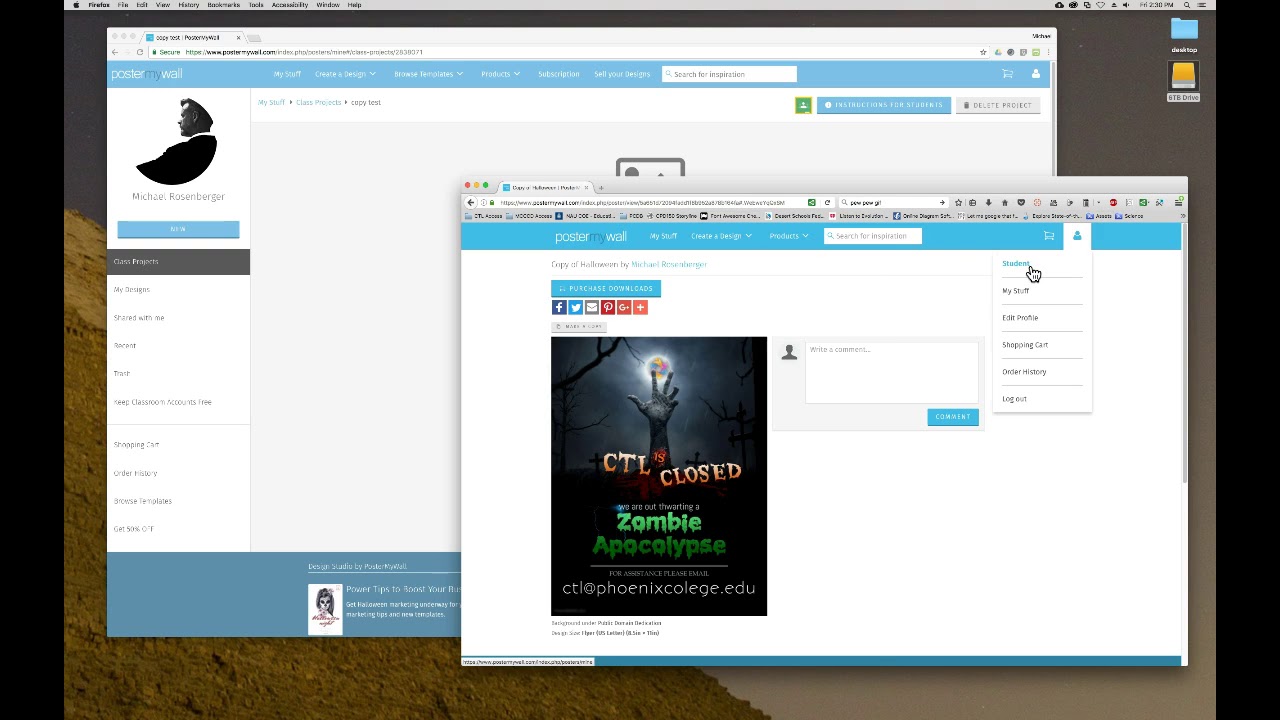Submit with Comment button

click(x=953, y=417)
